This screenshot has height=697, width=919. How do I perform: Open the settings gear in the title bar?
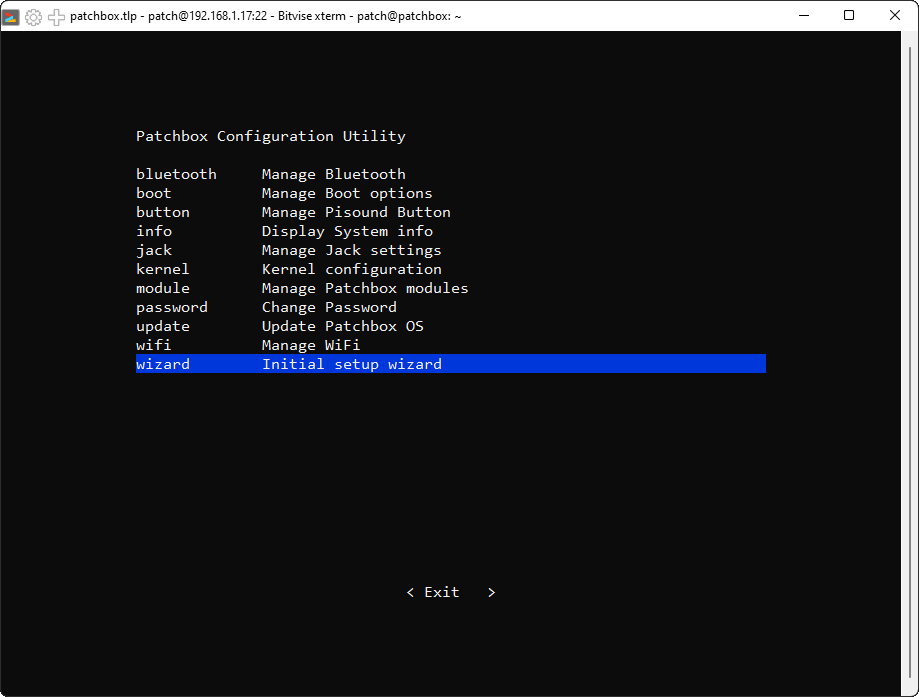(x=33, y=16)
